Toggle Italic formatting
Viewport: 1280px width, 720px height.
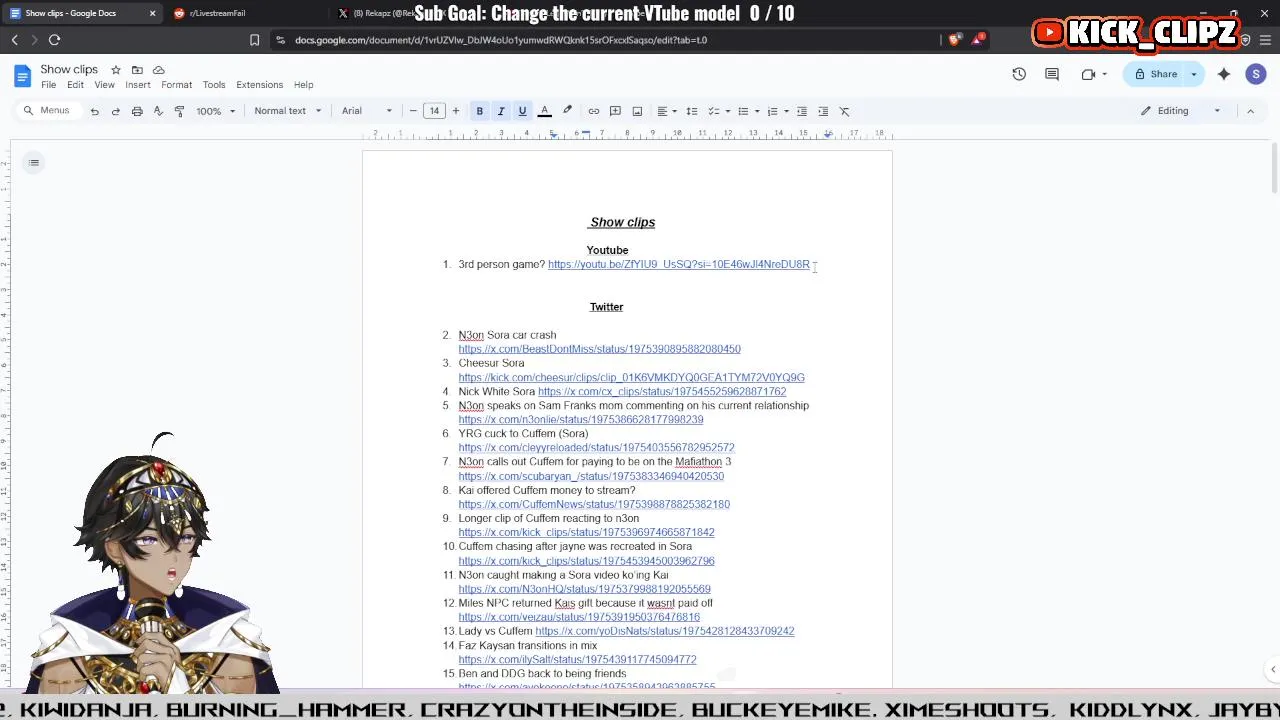pyautogui.click(x=501, y=111)
